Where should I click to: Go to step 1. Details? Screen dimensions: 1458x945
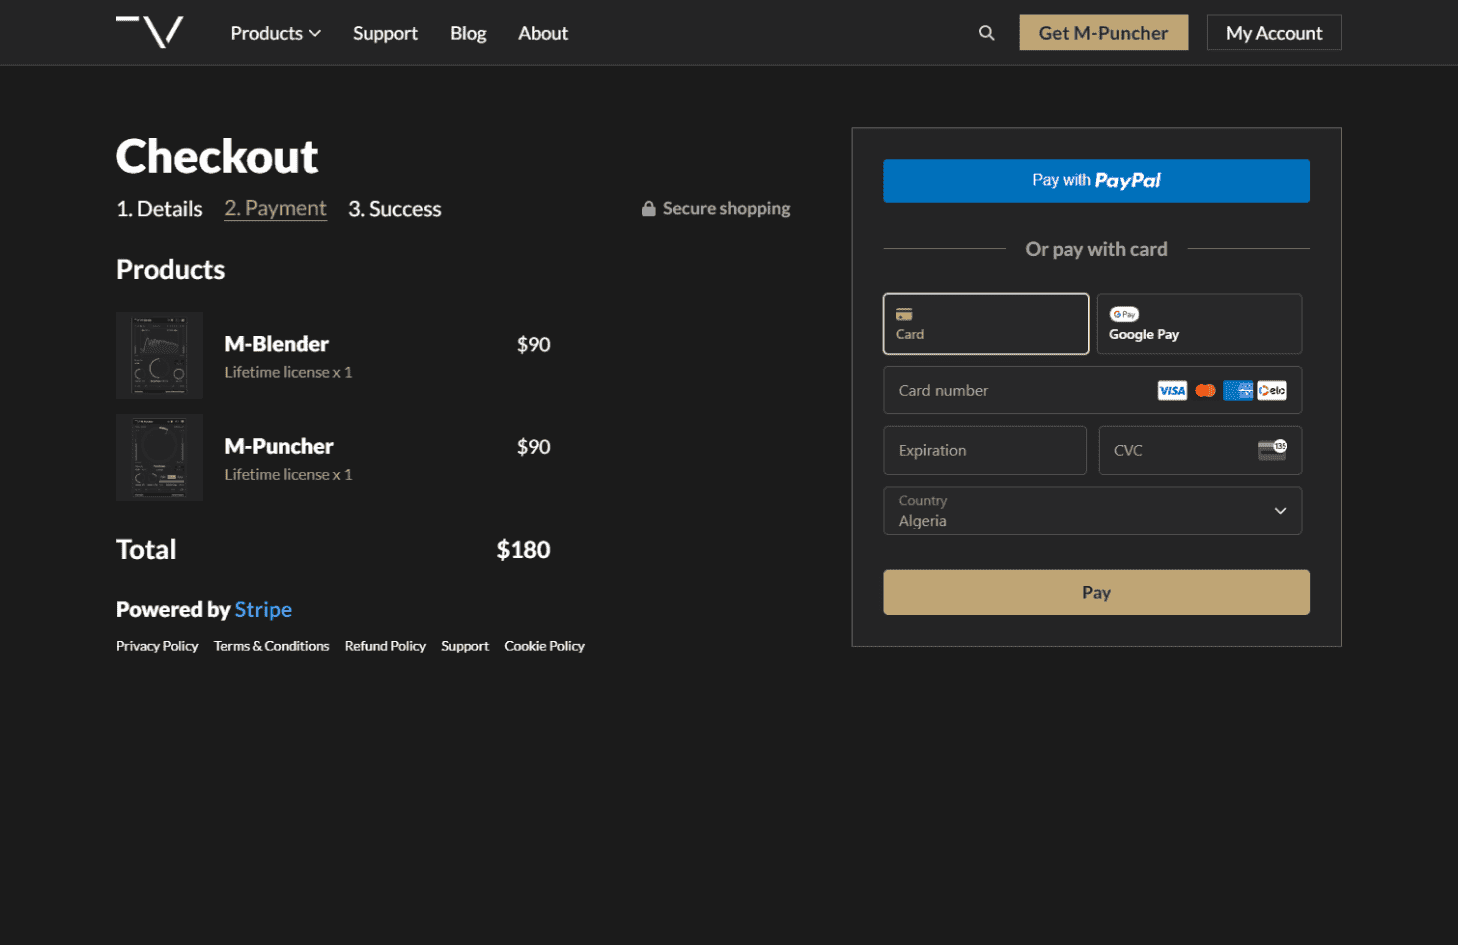coord(159,209)
